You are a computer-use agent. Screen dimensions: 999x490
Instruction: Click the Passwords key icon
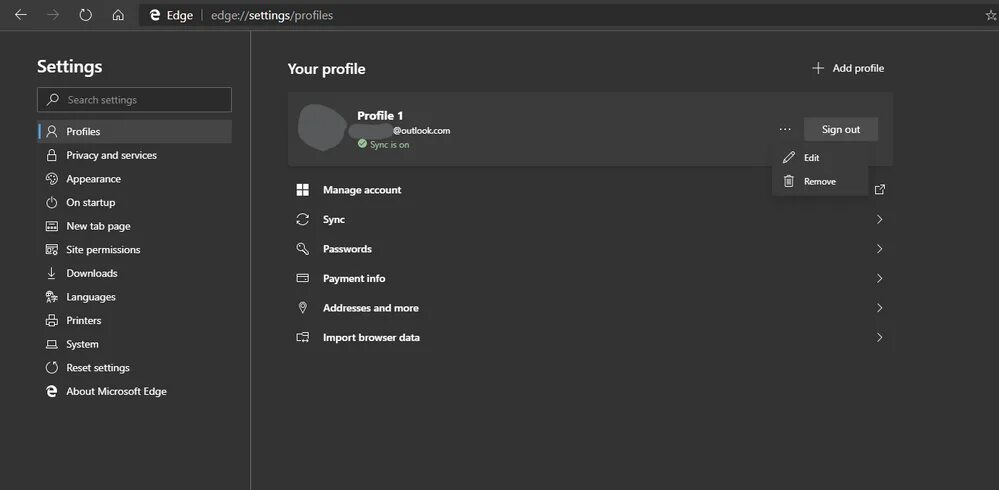click(303, 249)
